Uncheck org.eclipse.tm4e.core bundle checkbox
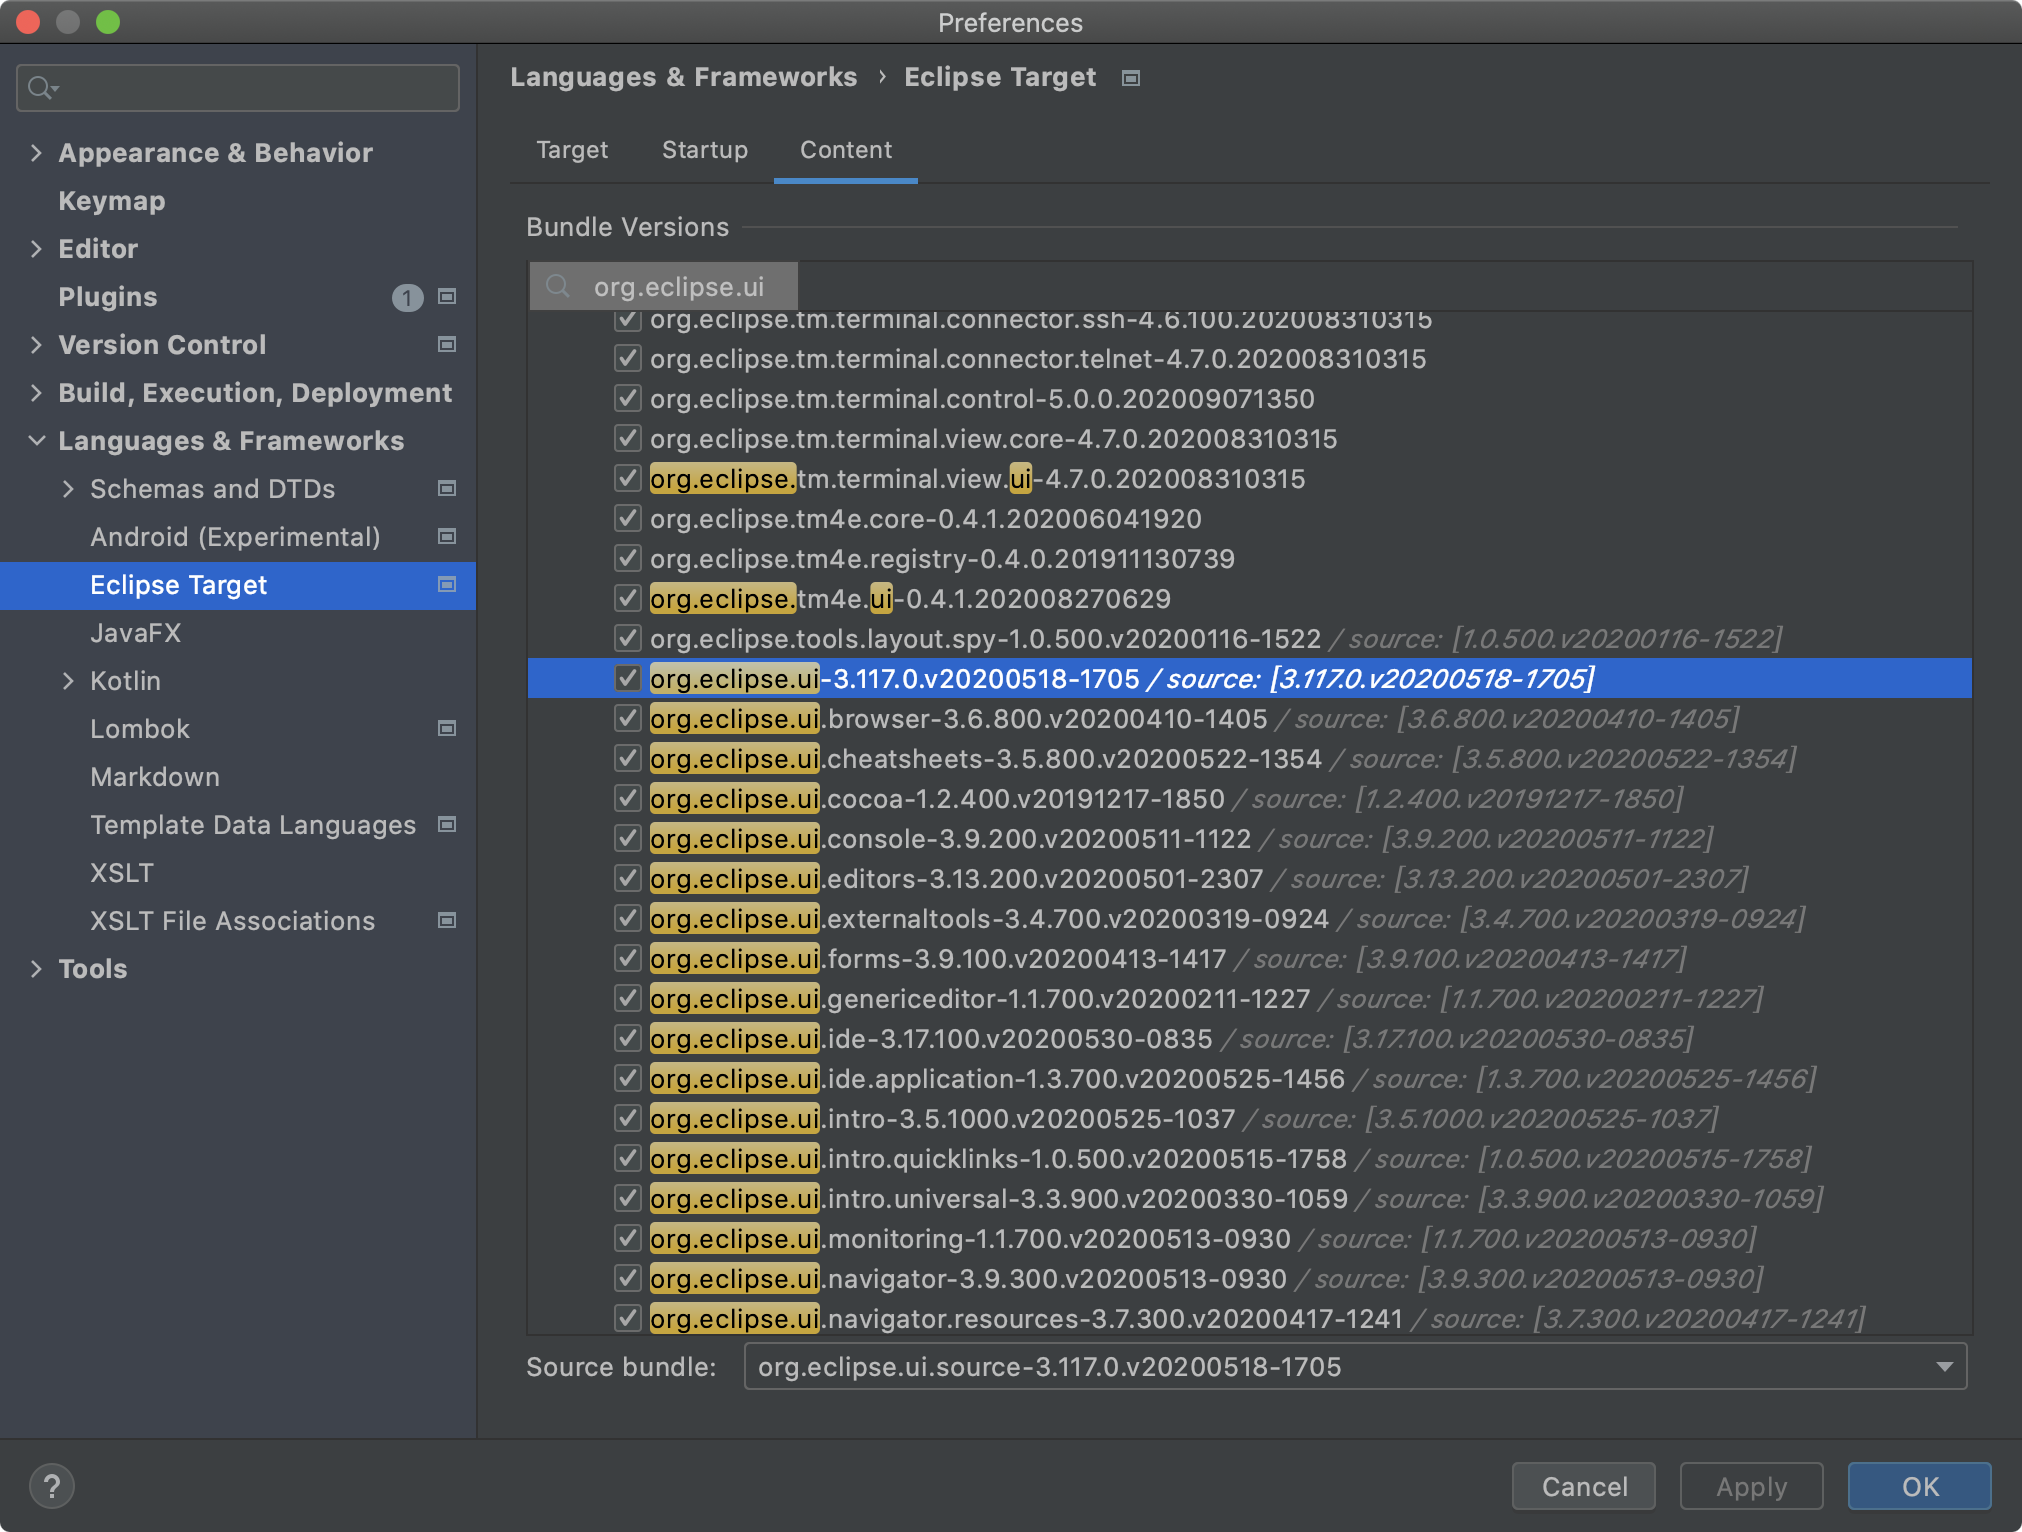Image resolution: width=2022 pixels, height=1532 pixels. click(627, 518)
